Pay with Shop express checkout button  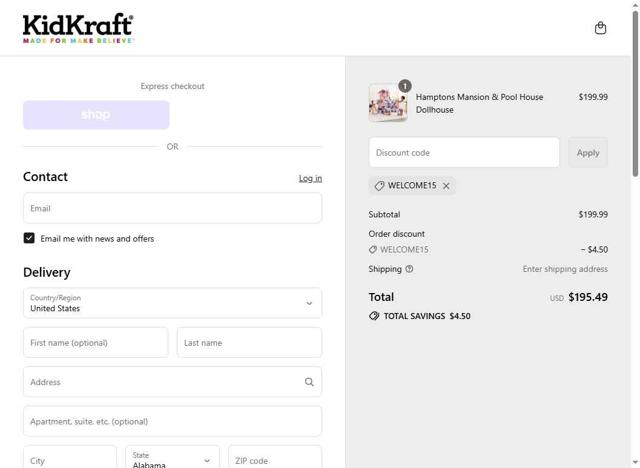coord(96,115)
